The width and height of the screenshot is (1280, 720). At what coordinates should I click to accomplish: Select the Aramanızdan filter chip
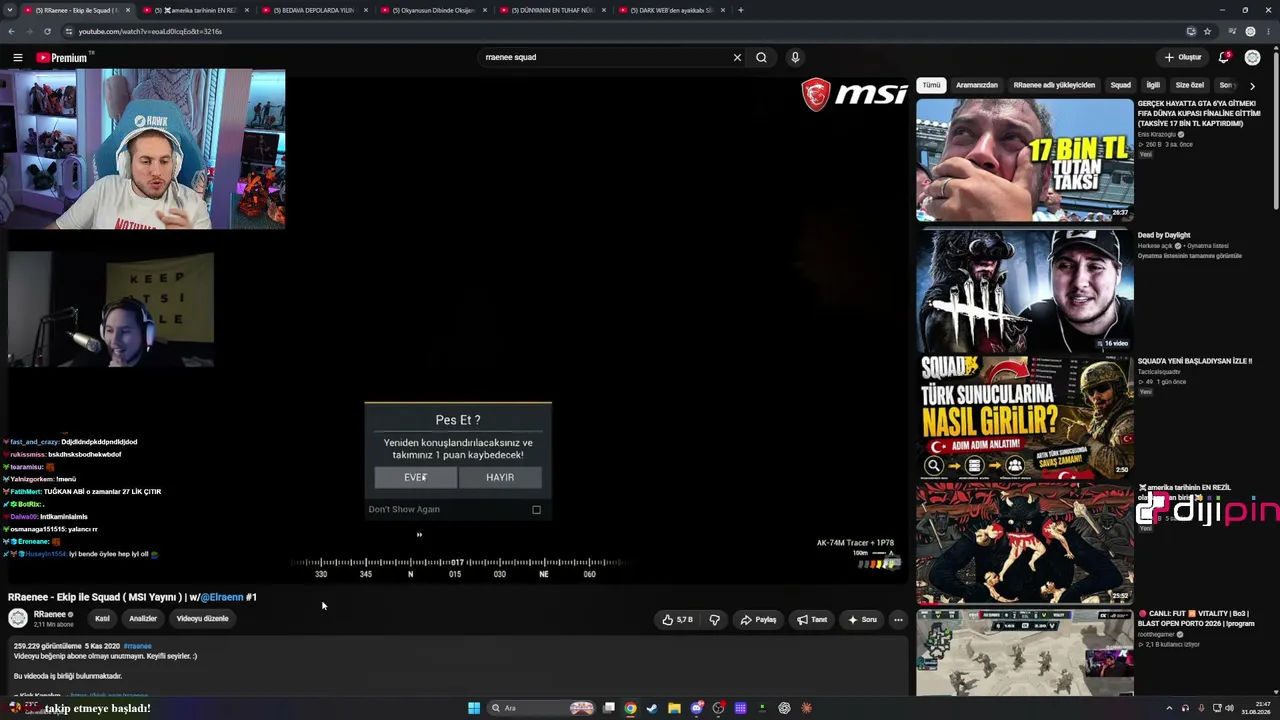click(x=977, y=86)
